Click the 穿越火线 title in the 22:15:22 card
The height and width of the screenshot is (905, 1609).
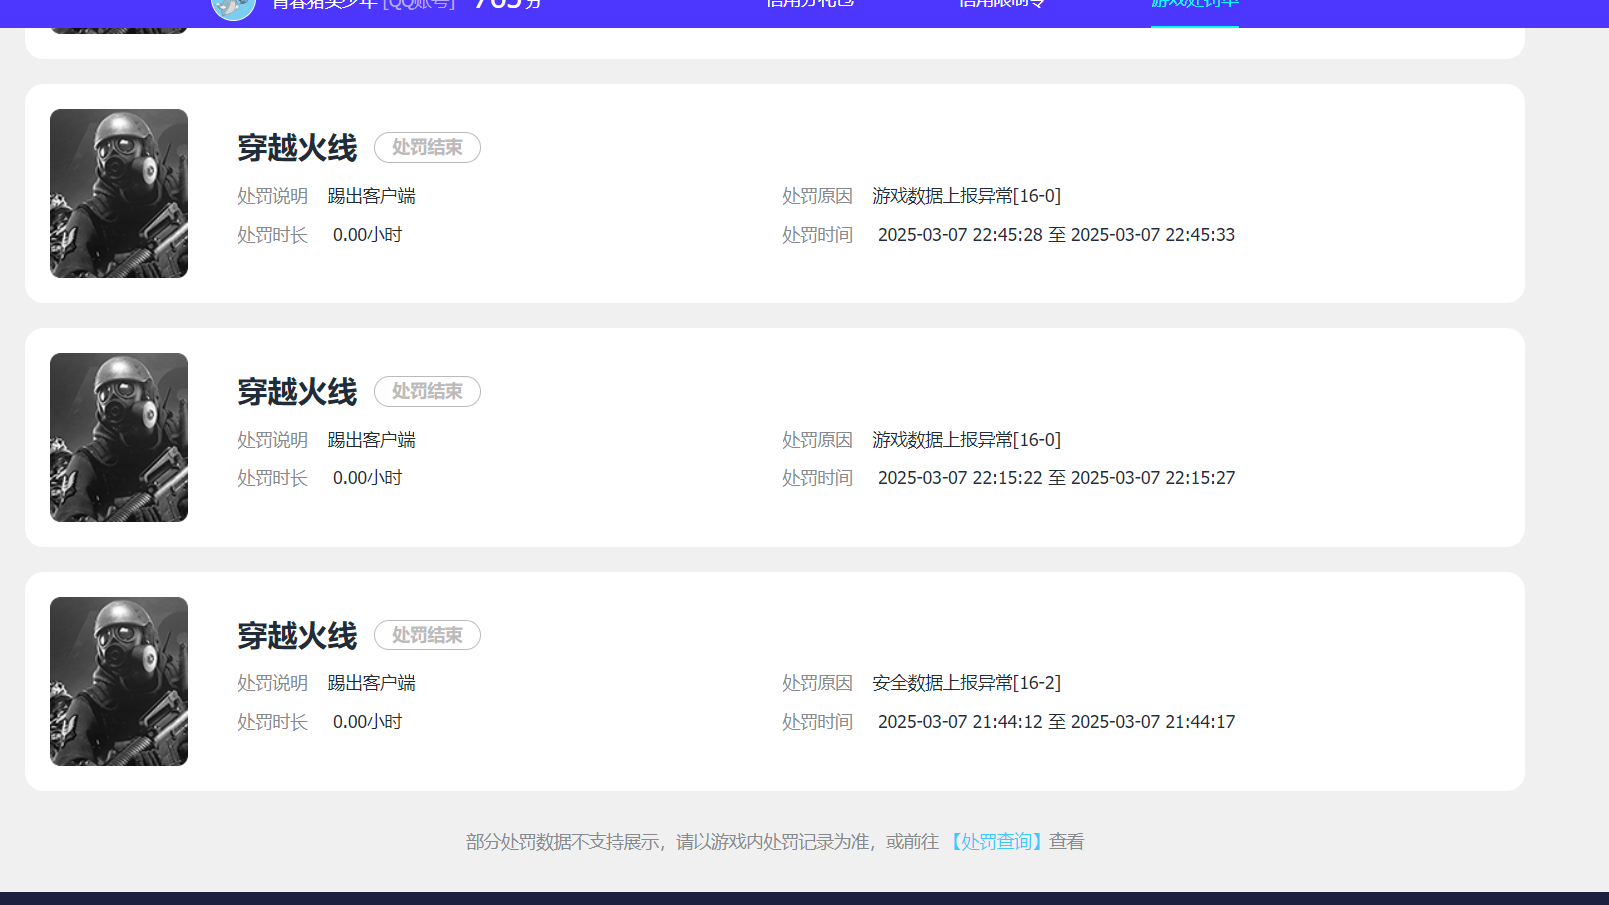coord(297,392)
